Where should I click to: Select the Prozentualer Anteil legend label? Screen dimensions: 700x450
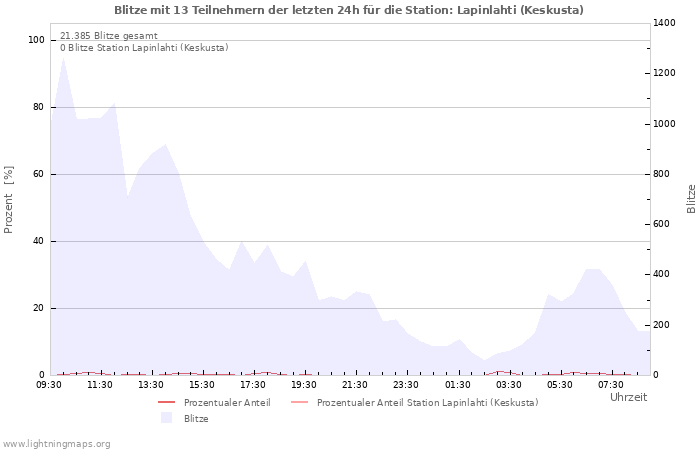pos(227,403)
